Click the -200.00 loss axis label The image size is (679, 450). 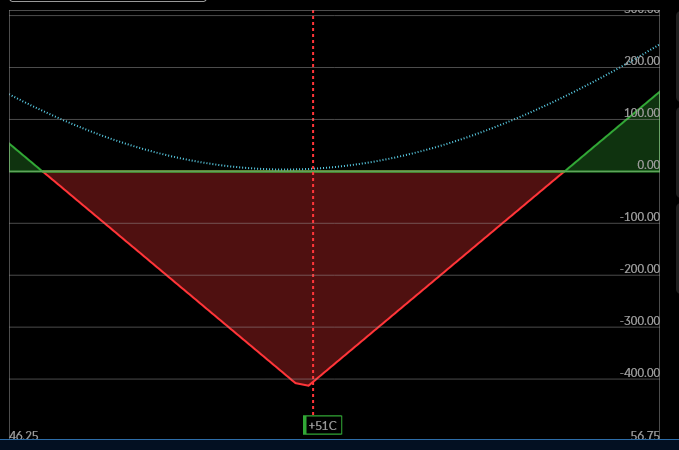[x=640, y=269]
